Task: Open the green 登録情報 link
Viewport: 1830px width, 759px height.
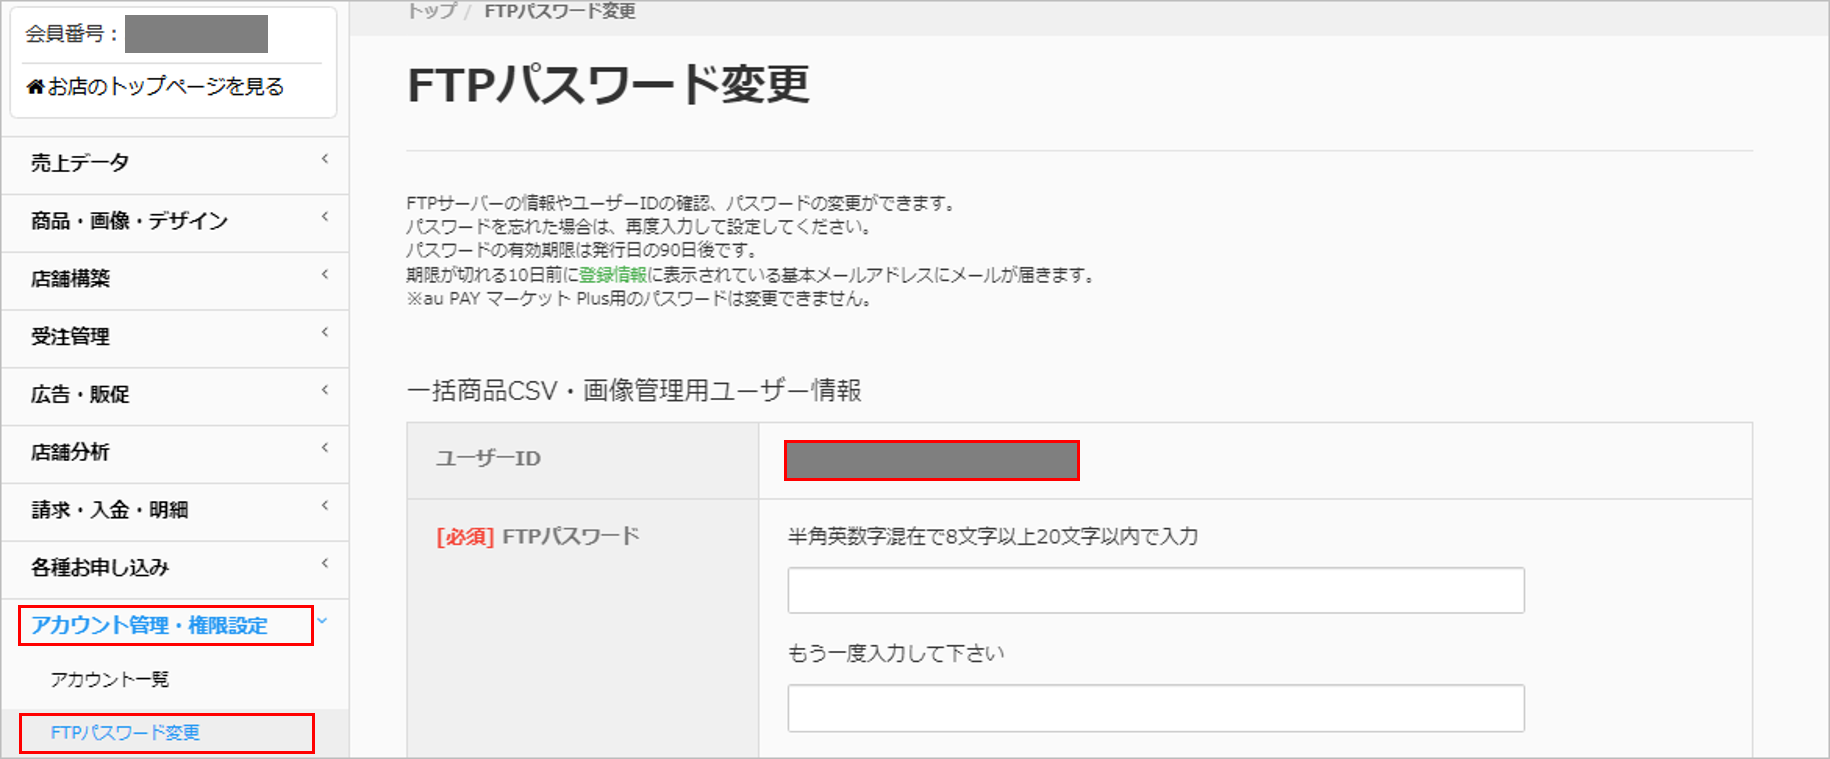Action: pyautogui.click(x=613, y=275)
